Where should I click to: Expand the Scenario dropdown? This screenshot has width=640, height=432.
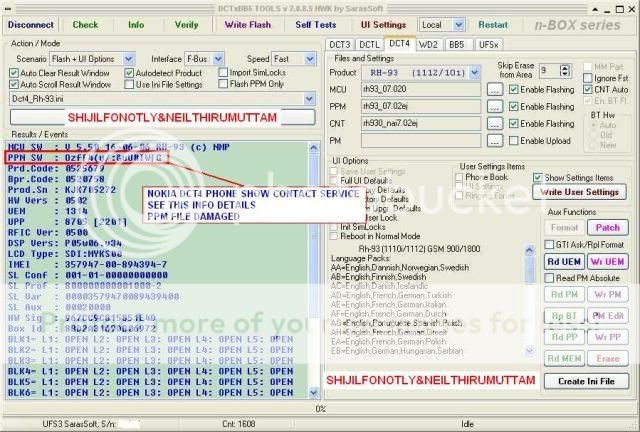pyautogui.click(x=129, y=59)
